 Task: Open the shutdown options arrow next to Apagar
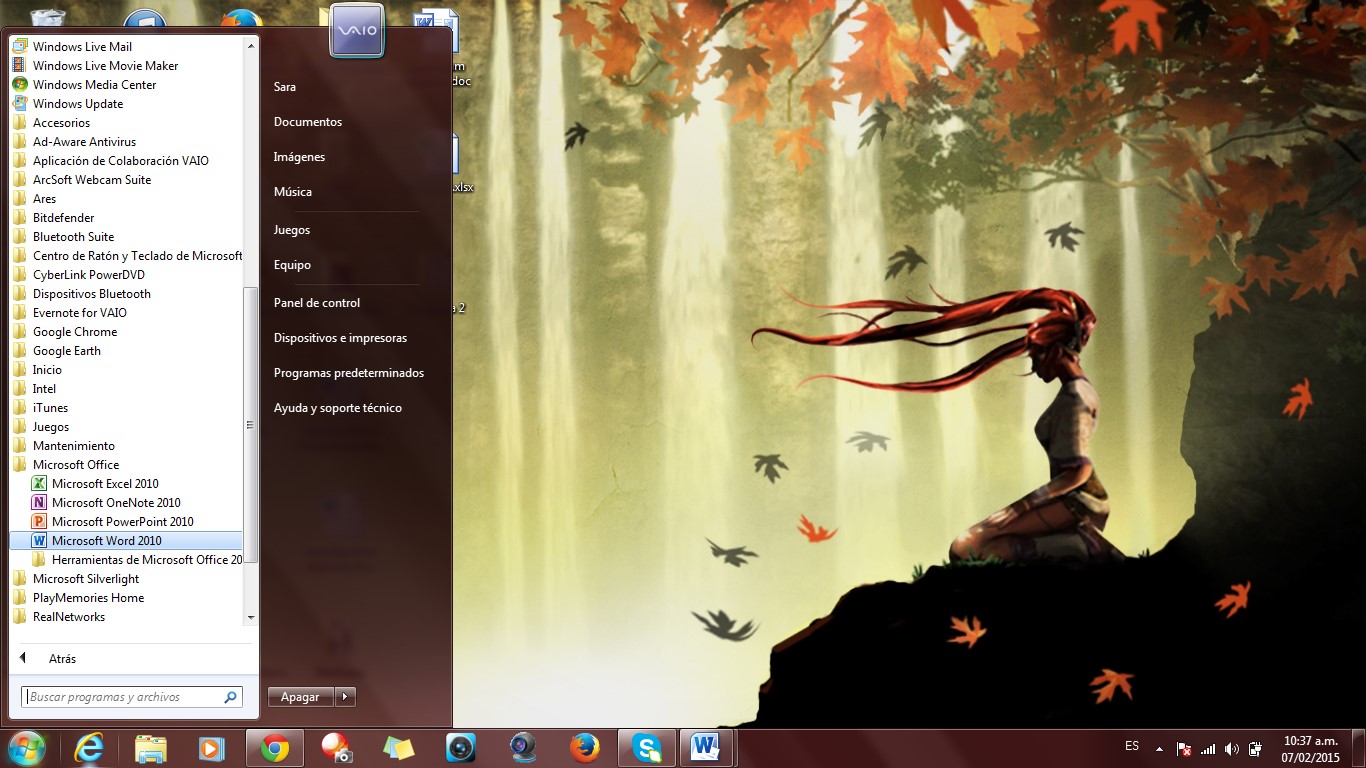[345, 697]
